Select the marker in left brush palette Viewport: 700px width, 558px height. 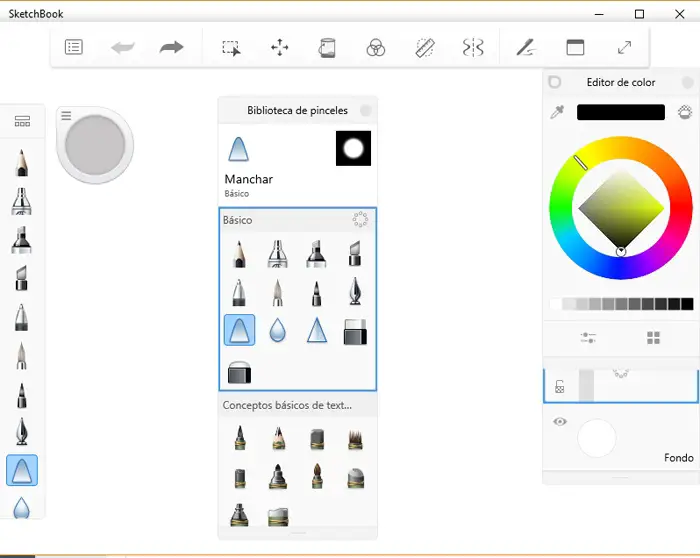(21, 240)
